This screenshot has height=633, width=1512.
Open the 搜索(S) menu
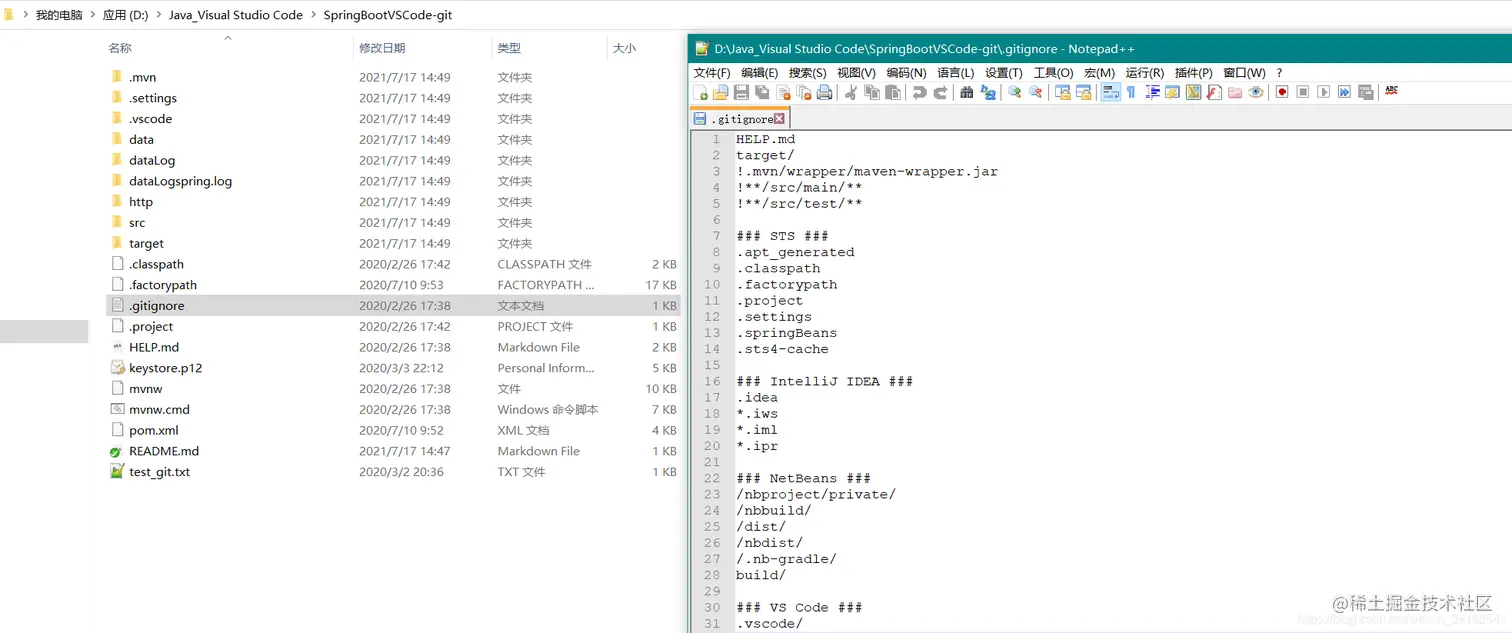807,73
